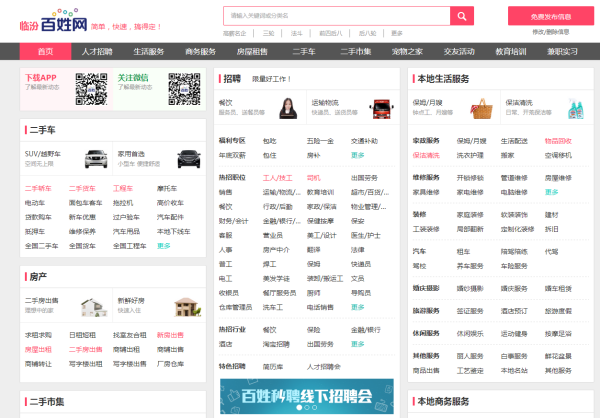Open the 交友活动 navigation tab
The width and height of the screenshot is (600, 418).
click(459, 51)
